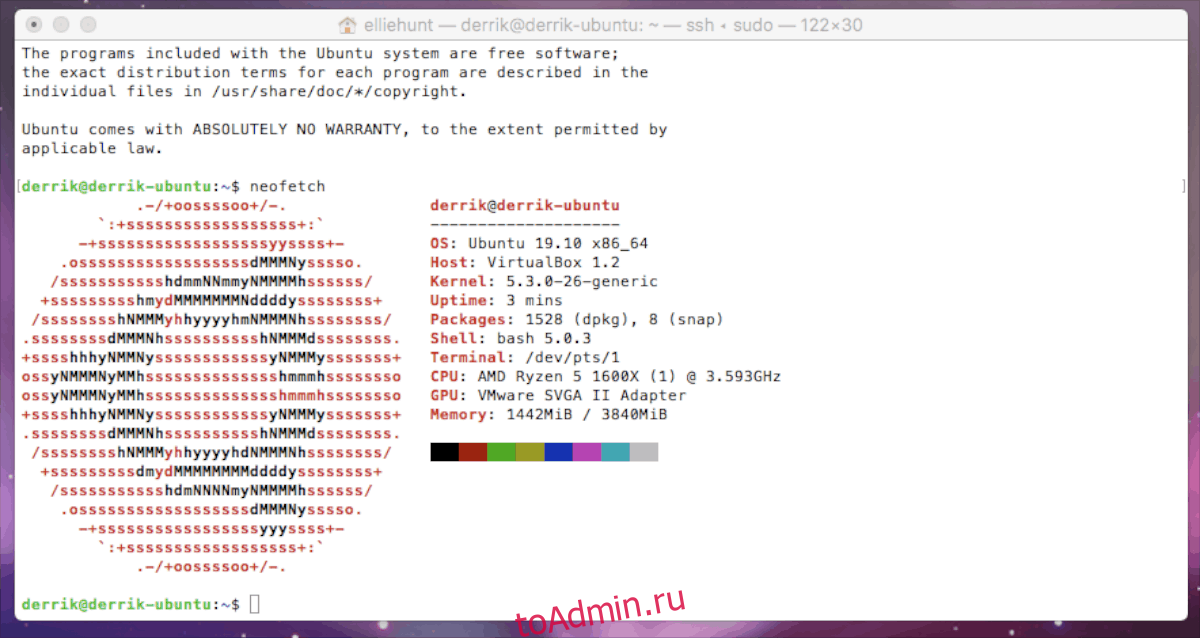Image resolution: width=1200 pixels, height=638 pixels.
Task: Click the gray close window button
Action: coord(36,25)
